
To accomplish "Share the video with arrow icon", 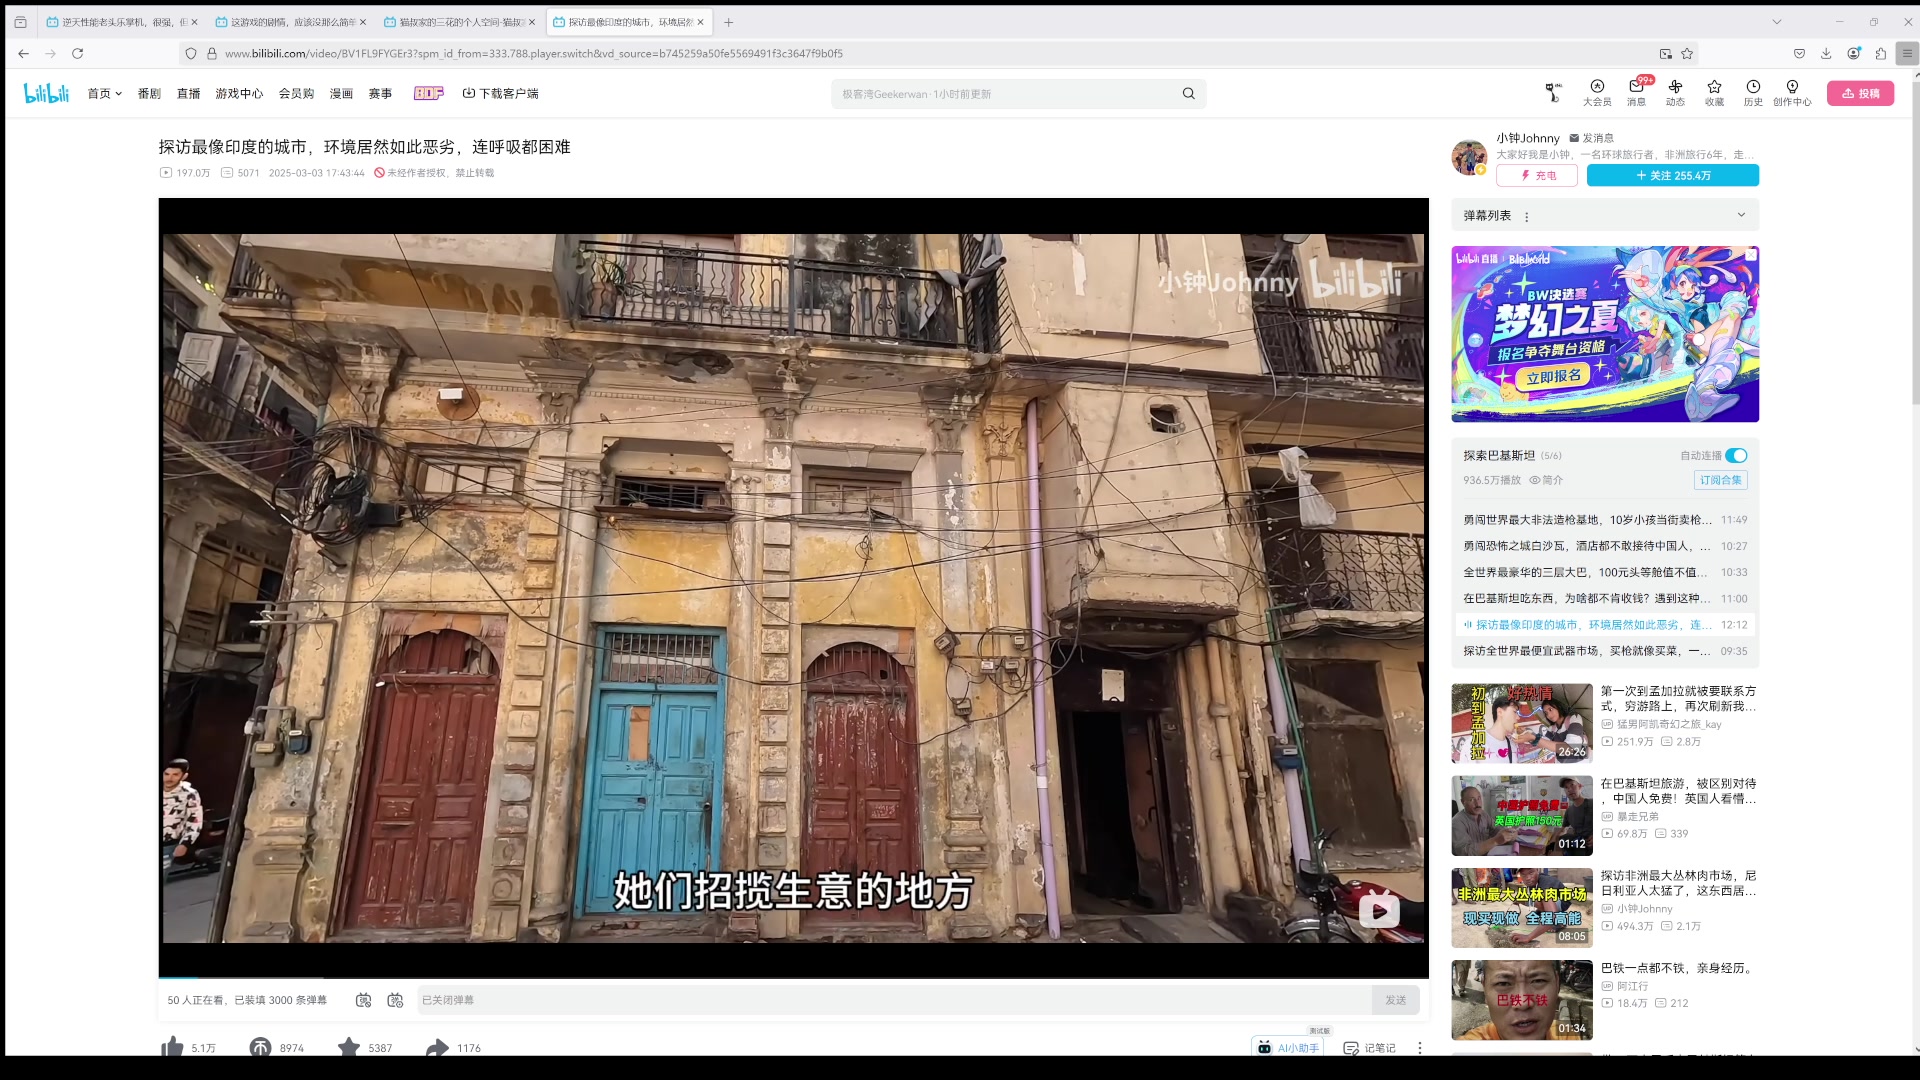I will 437,1047.
